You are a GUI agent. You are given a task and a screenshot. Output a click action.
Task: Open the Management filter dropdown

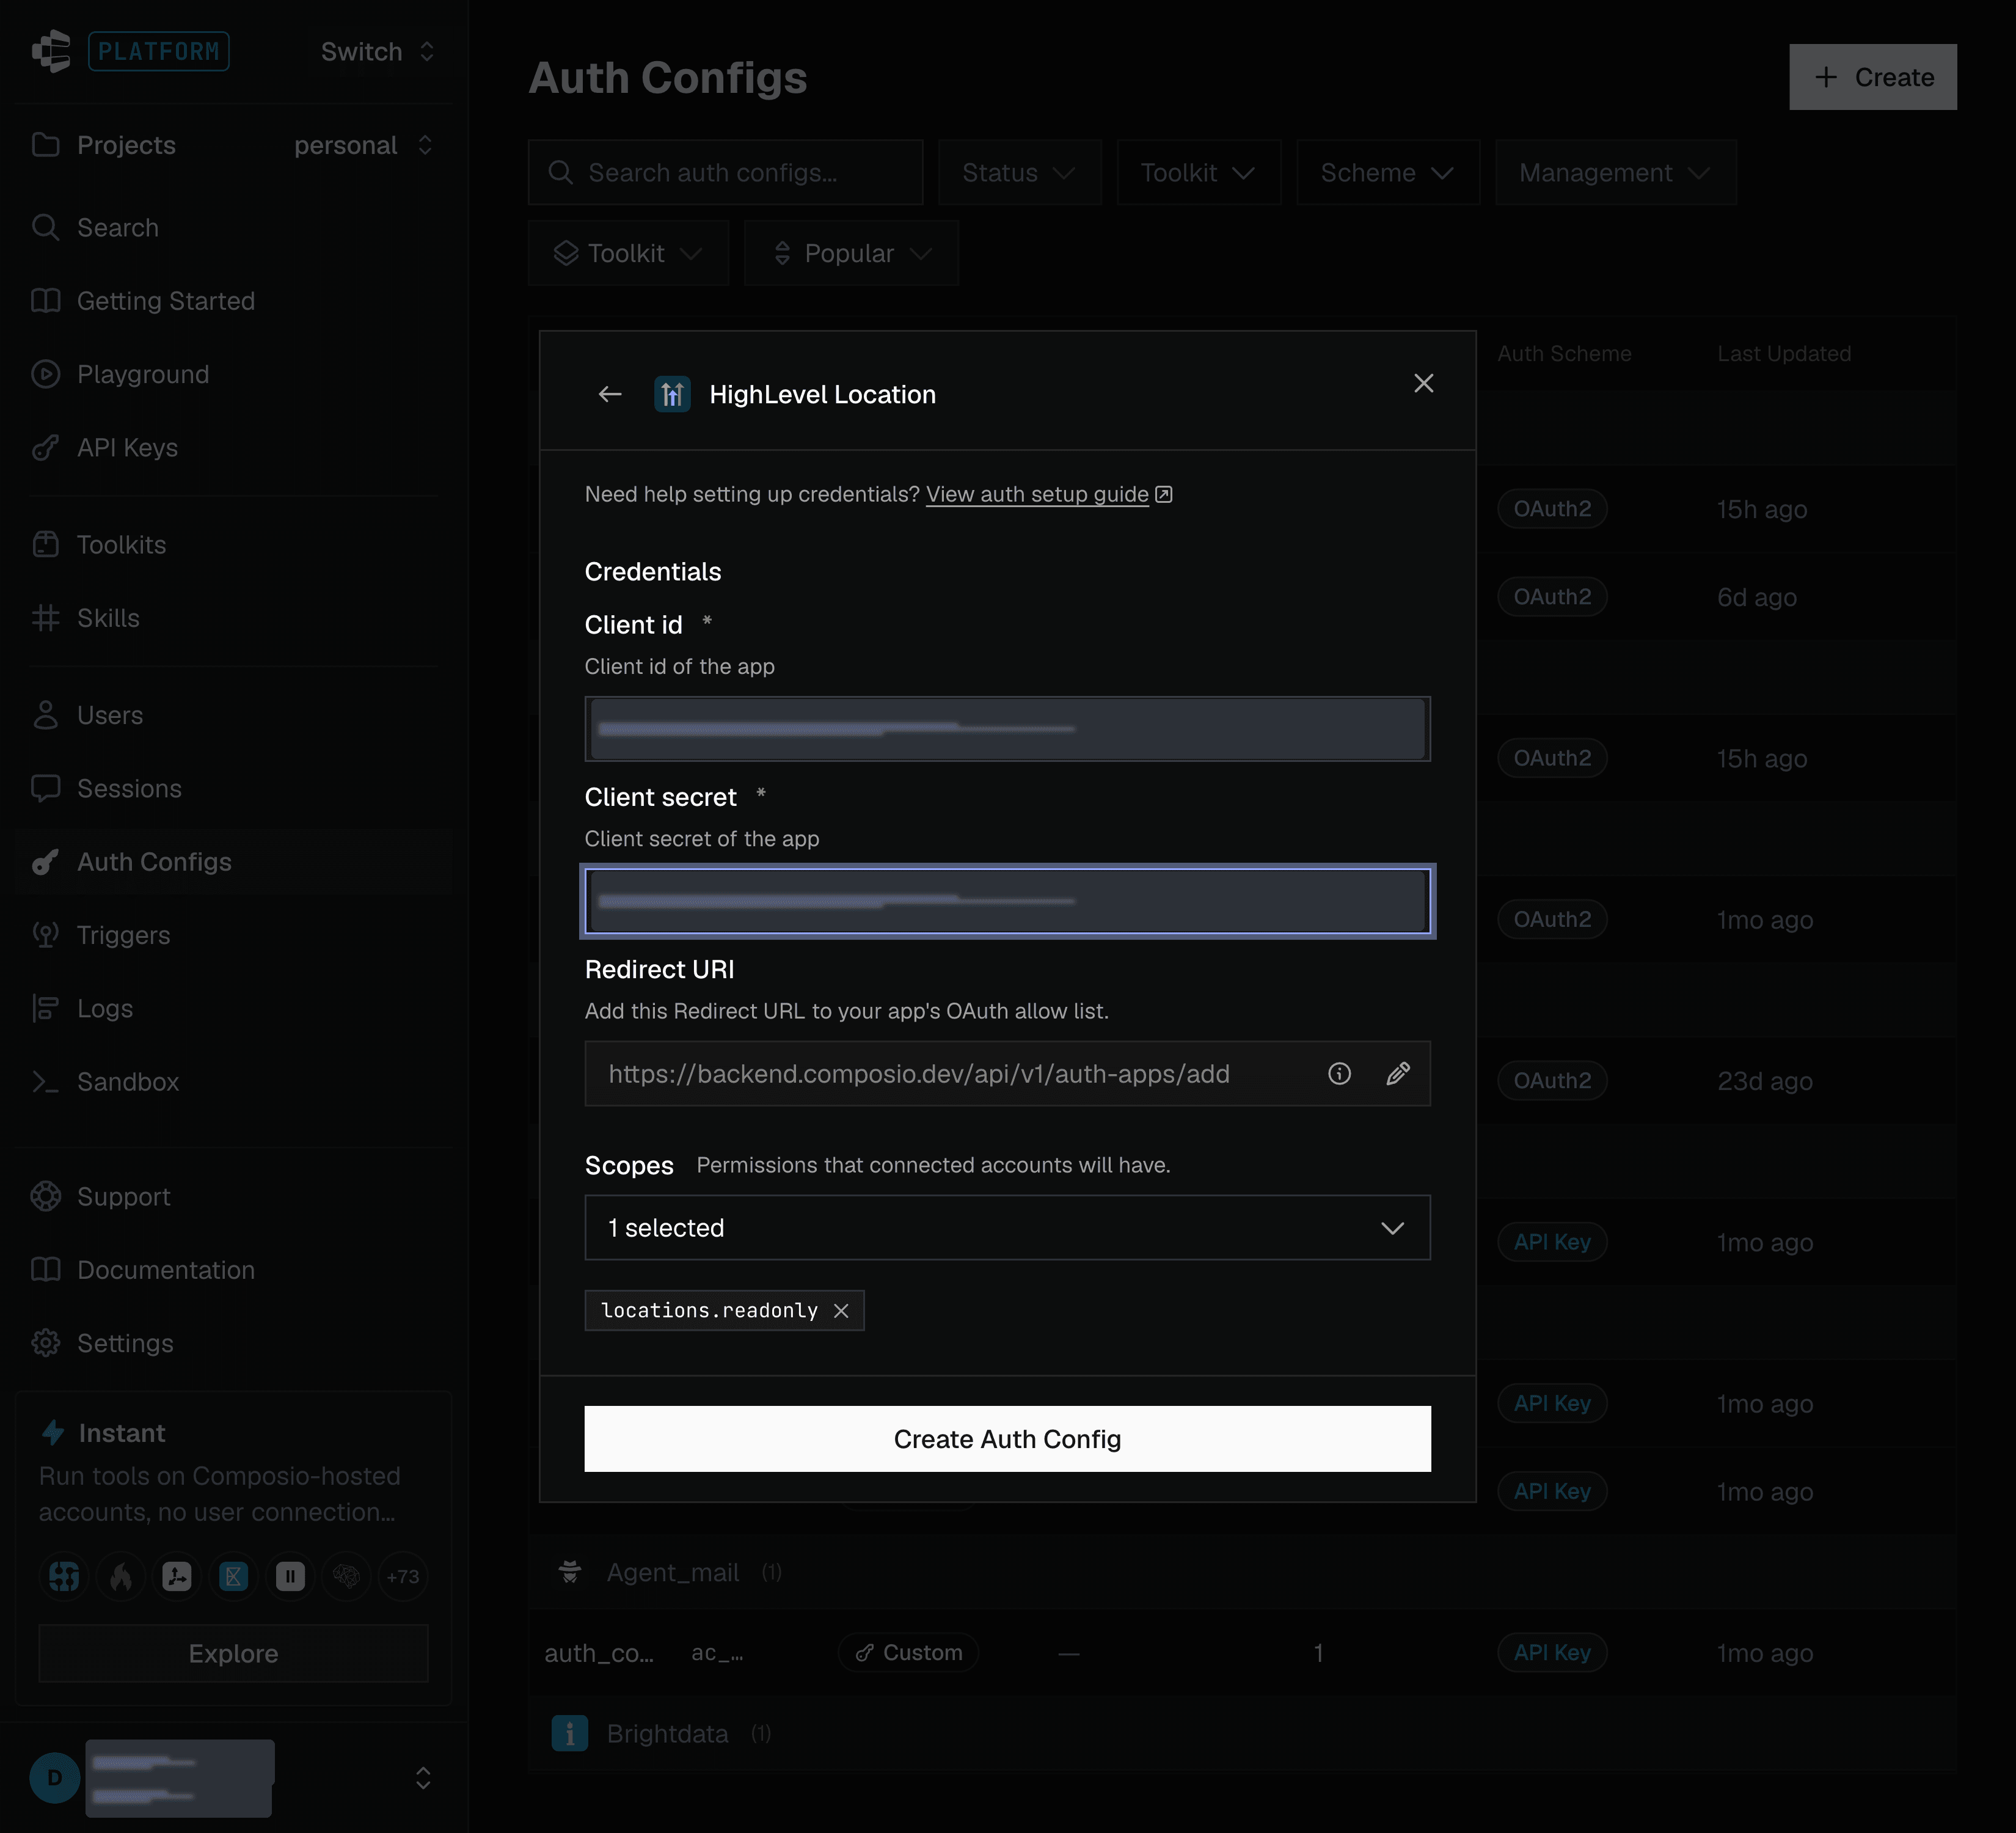point(1615,172)
